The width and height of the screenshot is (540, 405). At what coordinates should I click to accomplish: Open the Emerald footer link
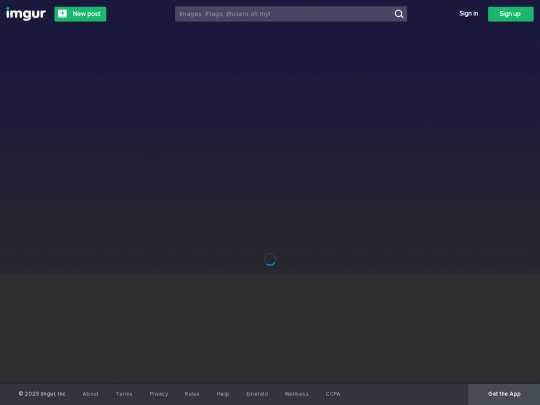point(257,394)
